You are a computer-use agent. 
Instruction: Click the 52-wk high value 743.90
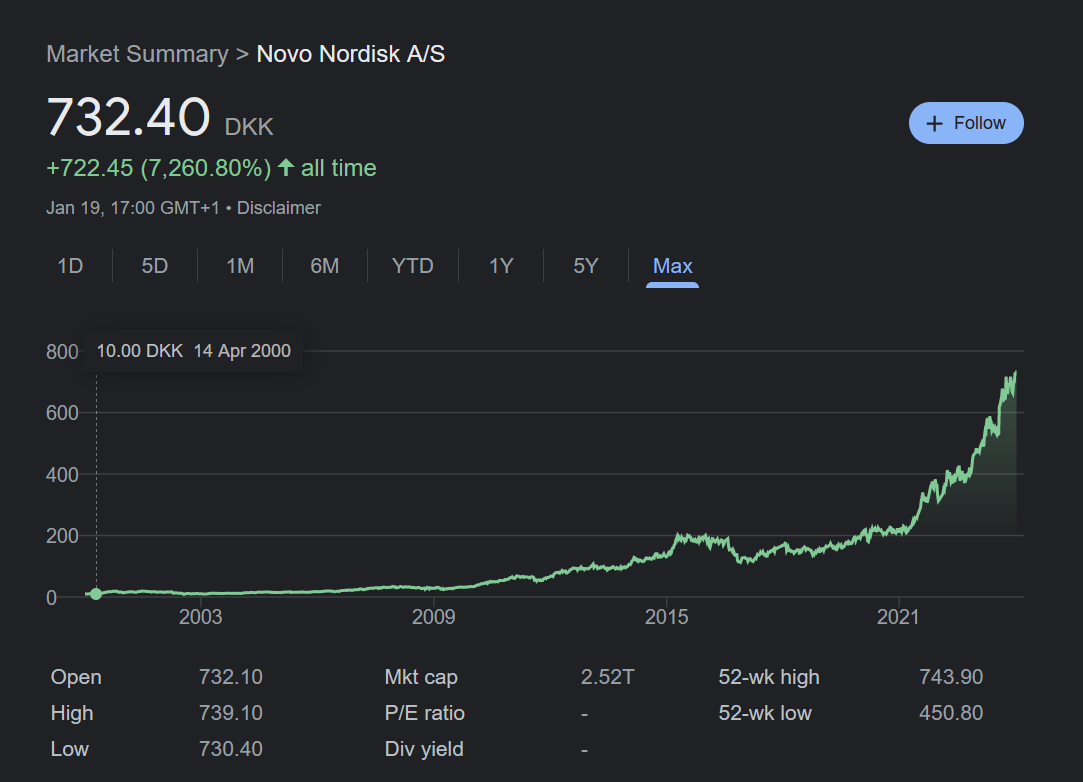951,677
